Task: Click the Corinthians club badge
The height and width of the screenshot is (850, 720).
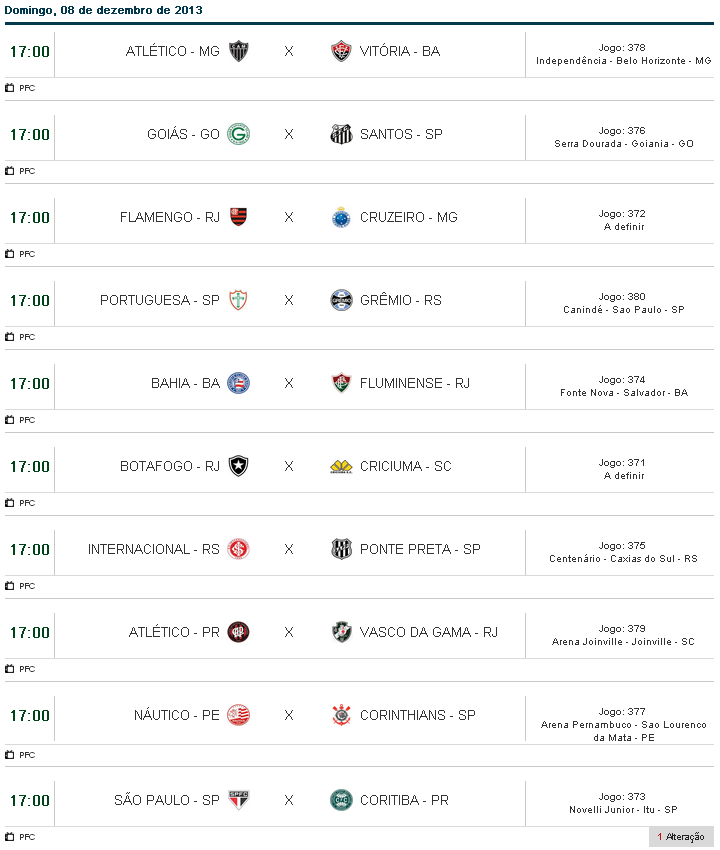Action: click(x=341, y=715)
